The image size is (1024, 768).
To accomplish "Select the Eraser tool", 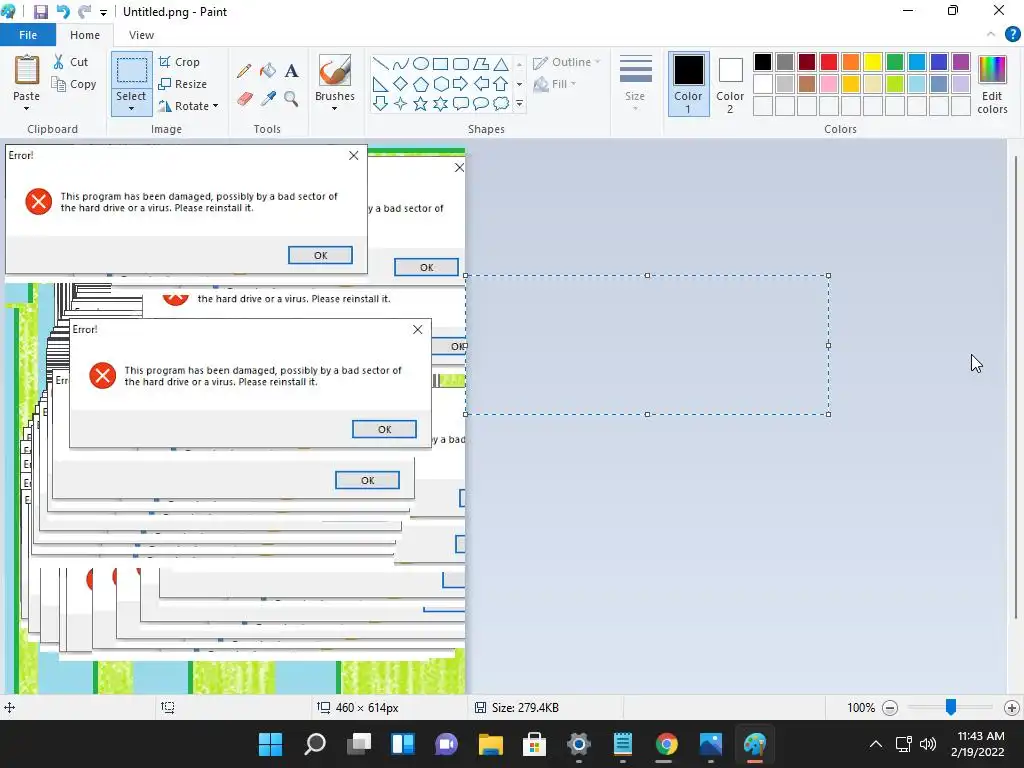I will [244, 99].
